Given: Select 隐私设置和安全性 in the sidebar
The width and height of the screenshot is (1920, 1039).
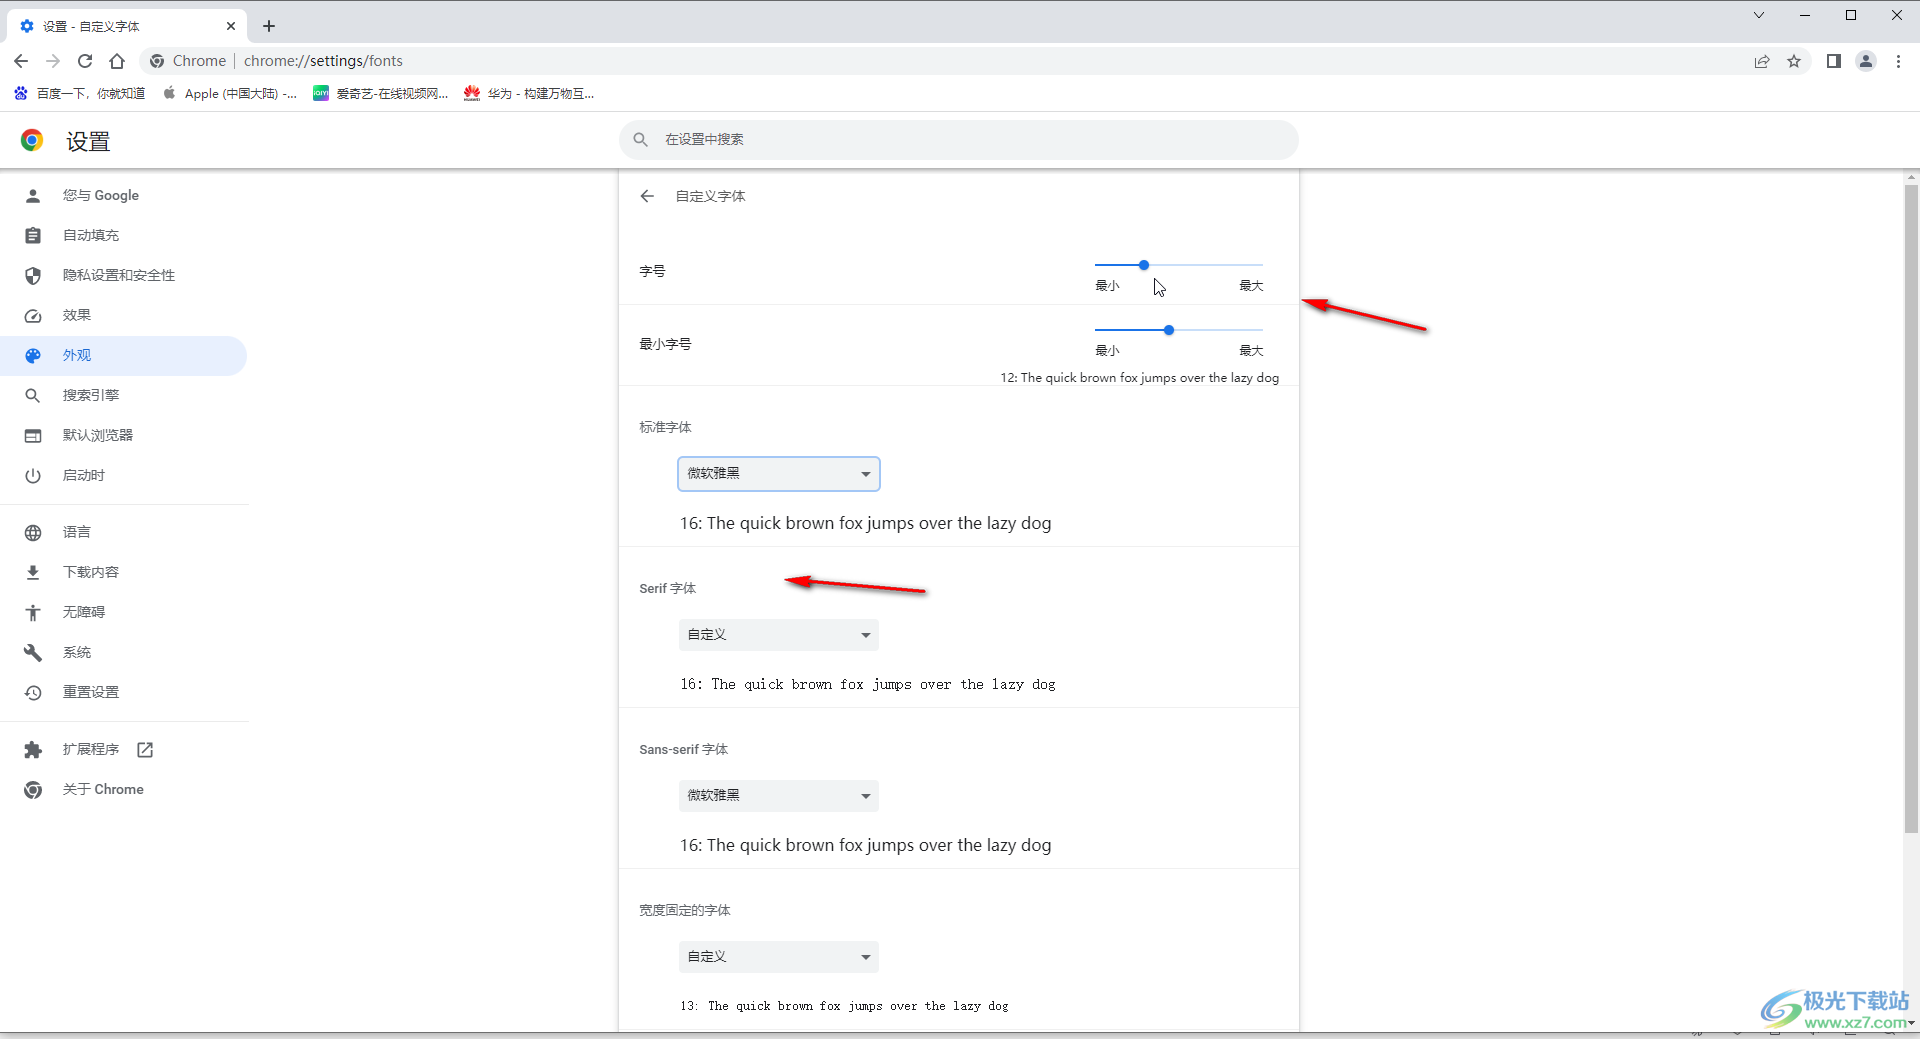Looking at the screenshot, I should click(118, 275).
